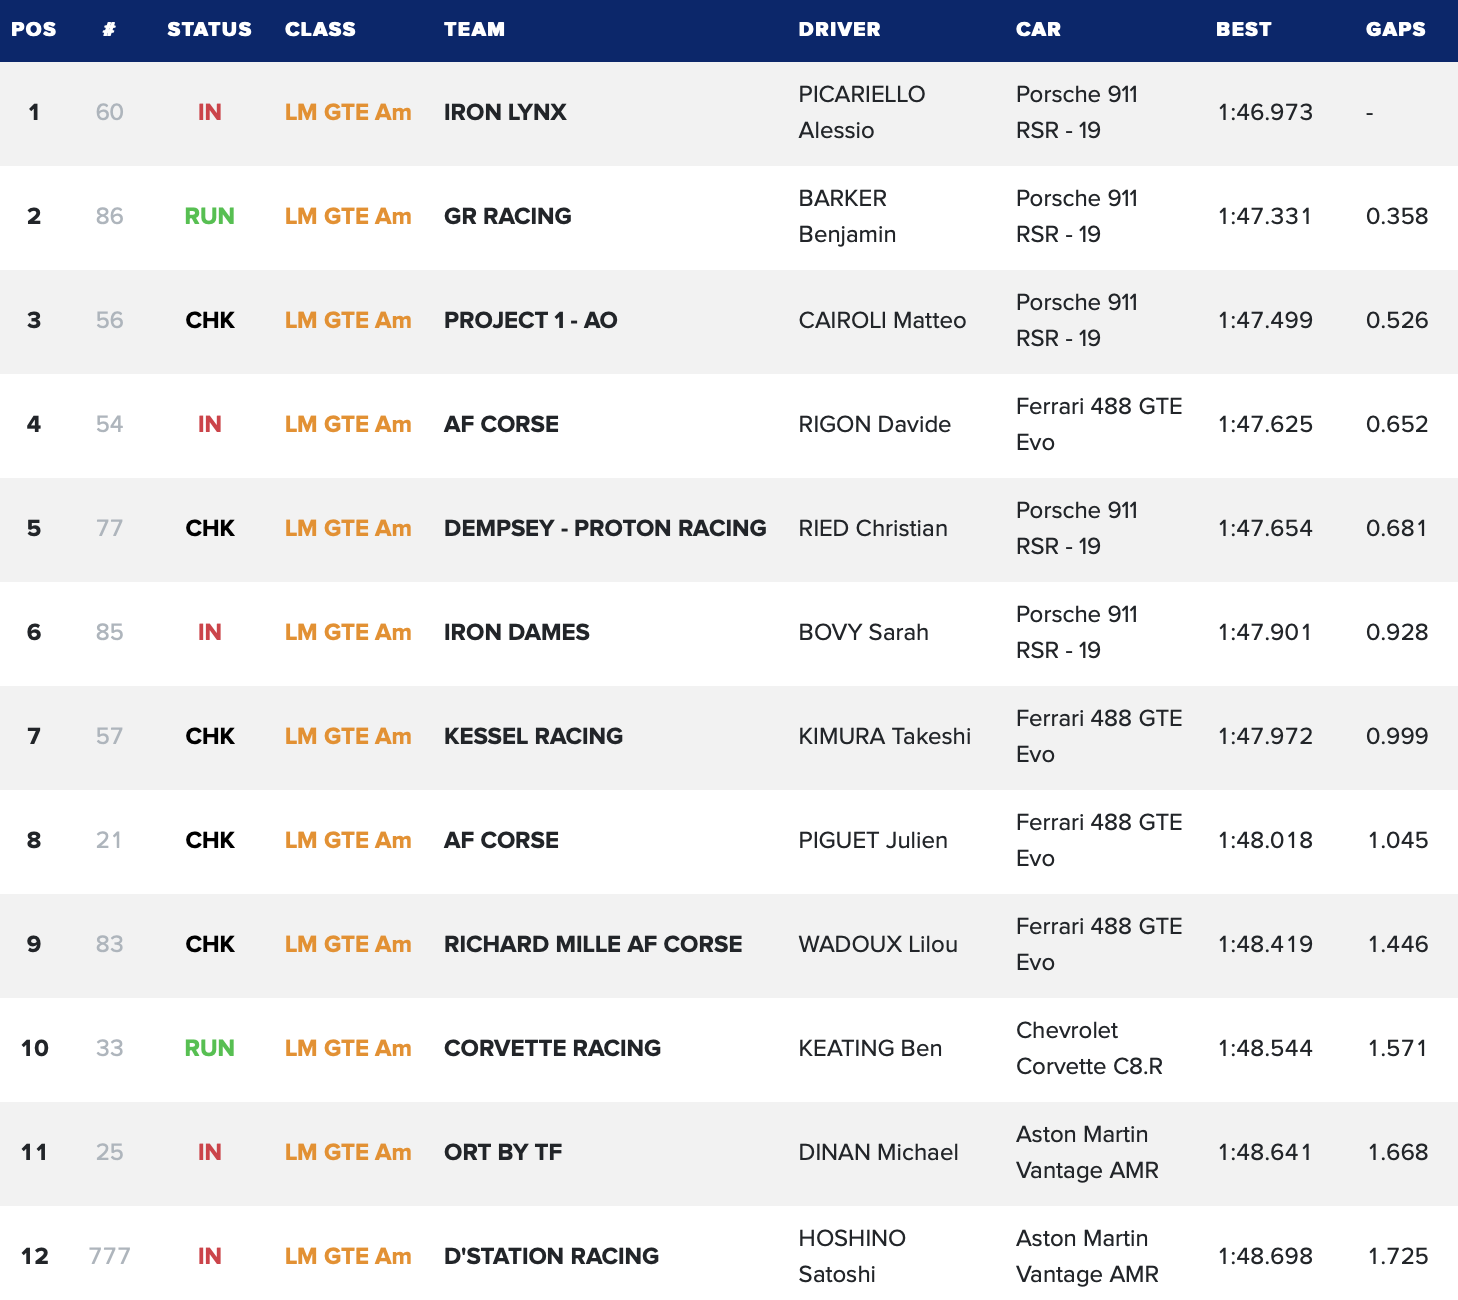The image size is (1458, 1300).
Task: Select the ORT BY TF team name
Action: [x=503, y=1152]
